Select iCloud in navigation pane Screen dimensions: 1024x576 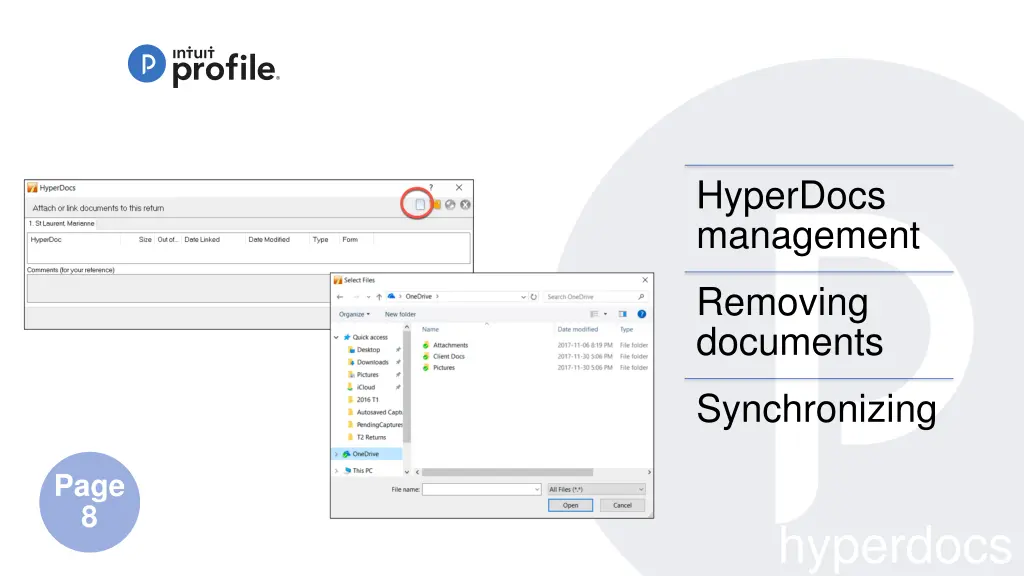click(366, 387)
